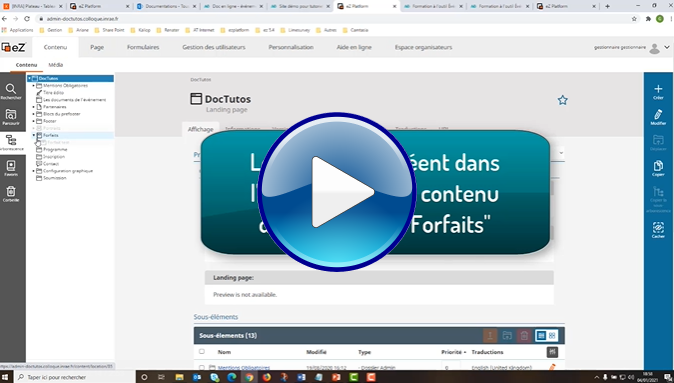Expand Mentions Obligatoires tree node
Viewport: 674px width, 383px height.
(34, 86)
